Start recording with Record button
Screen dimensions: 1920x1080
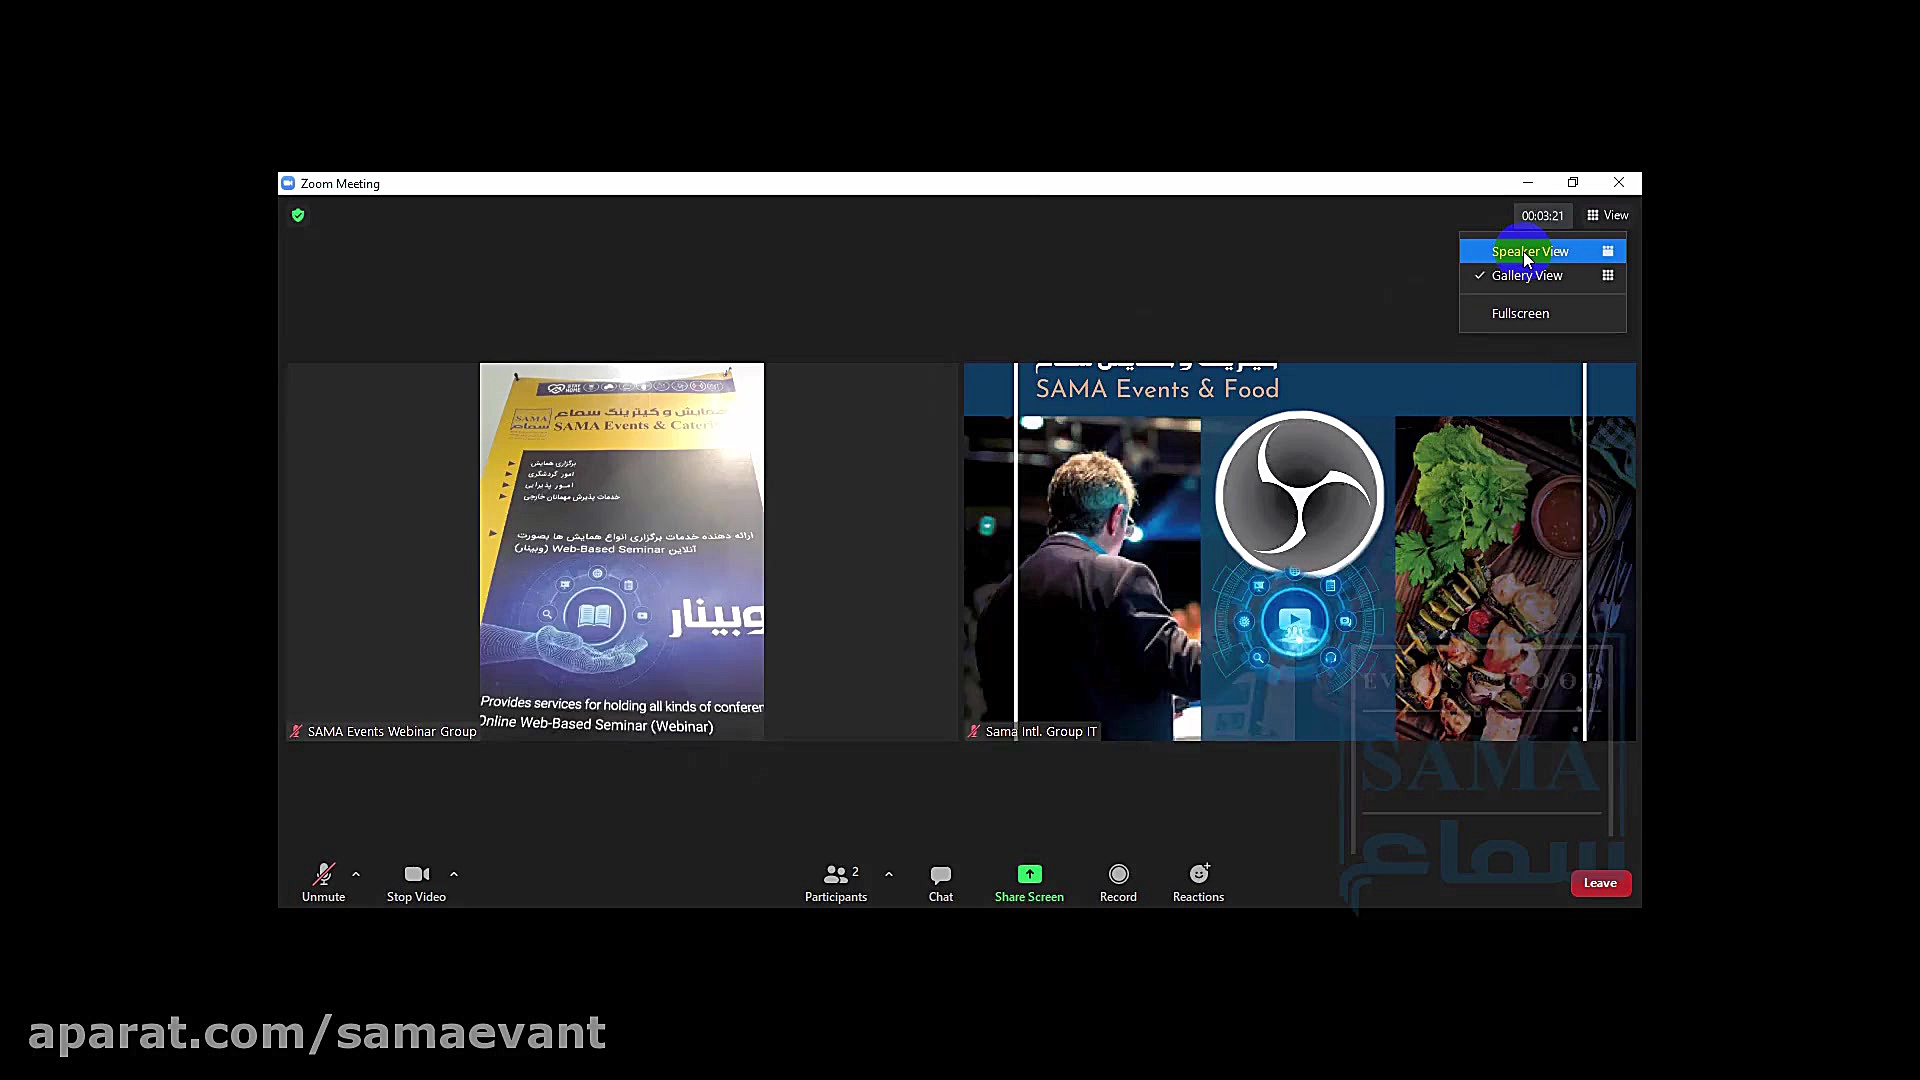tap(1118, 883)
